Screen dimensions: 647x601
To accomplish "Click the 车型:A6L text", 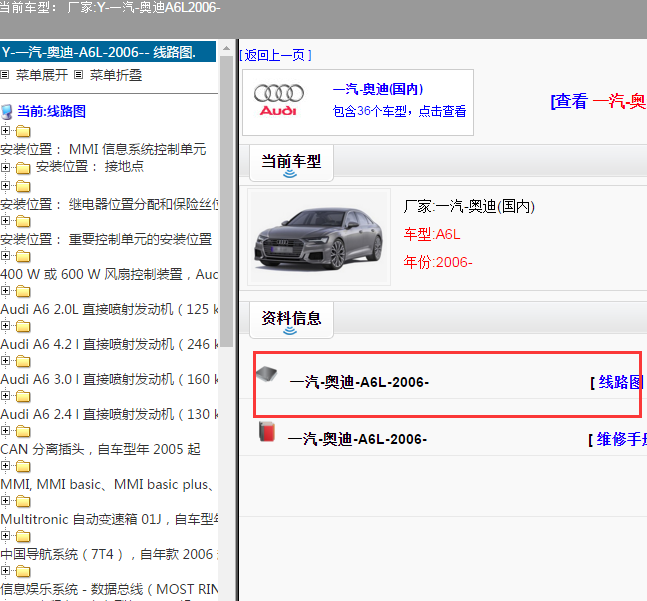I will click(x=432, y=235).
